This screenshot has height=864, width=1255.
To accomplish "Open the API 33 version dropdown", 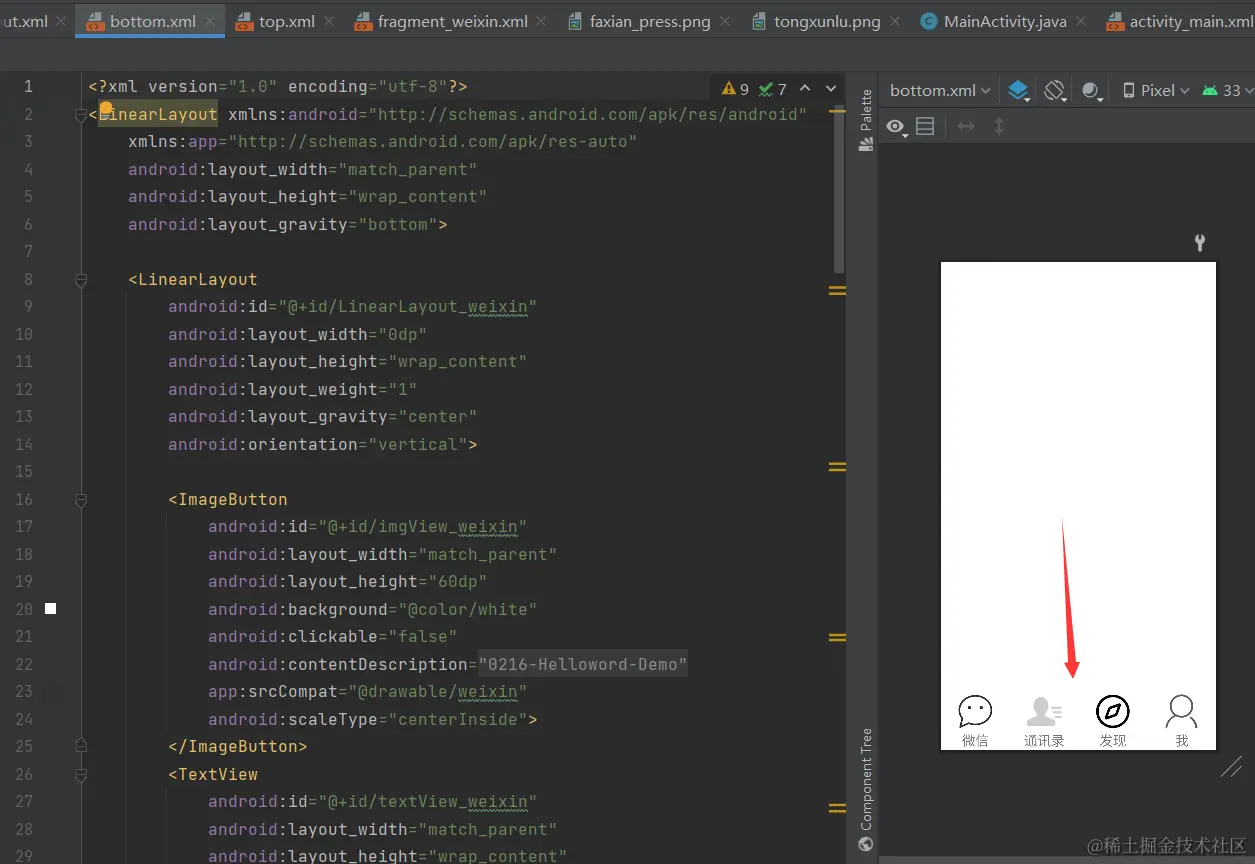I will 1227,90.
